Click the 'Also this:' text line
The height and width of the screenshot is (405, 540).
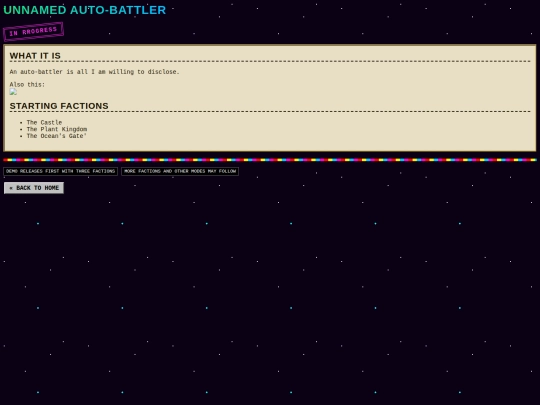(27, 84)
